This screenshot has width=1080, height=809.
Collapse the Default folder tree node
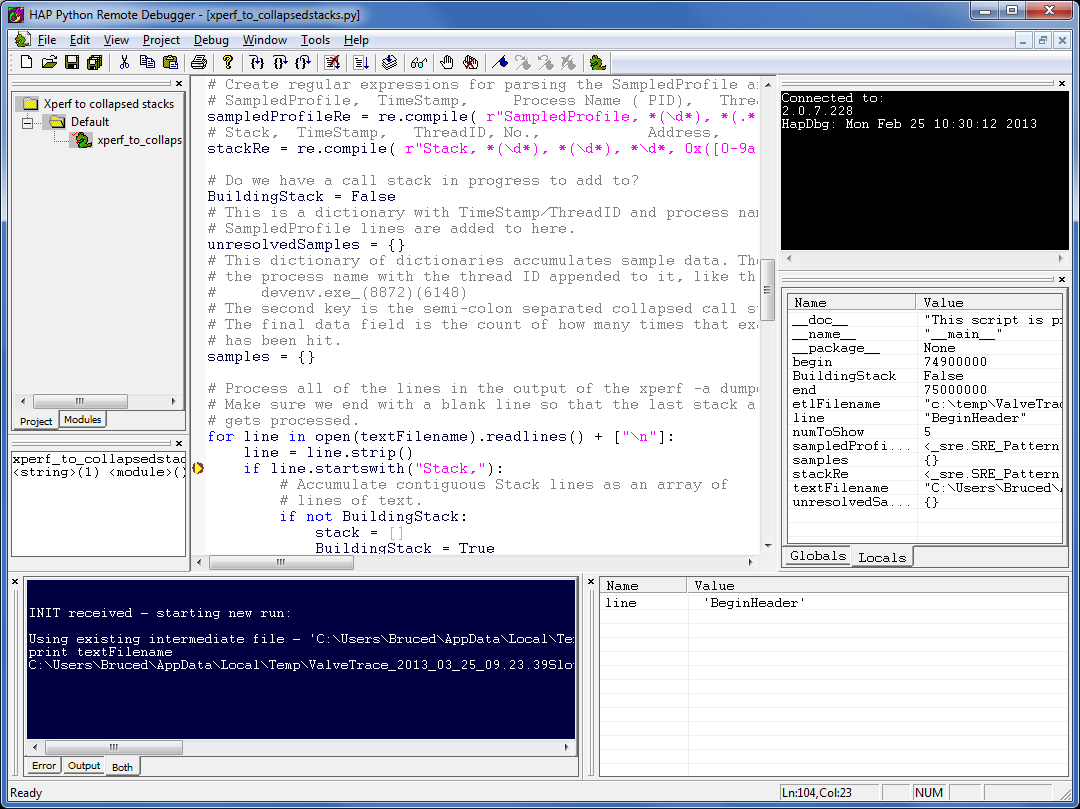[28, 123]
